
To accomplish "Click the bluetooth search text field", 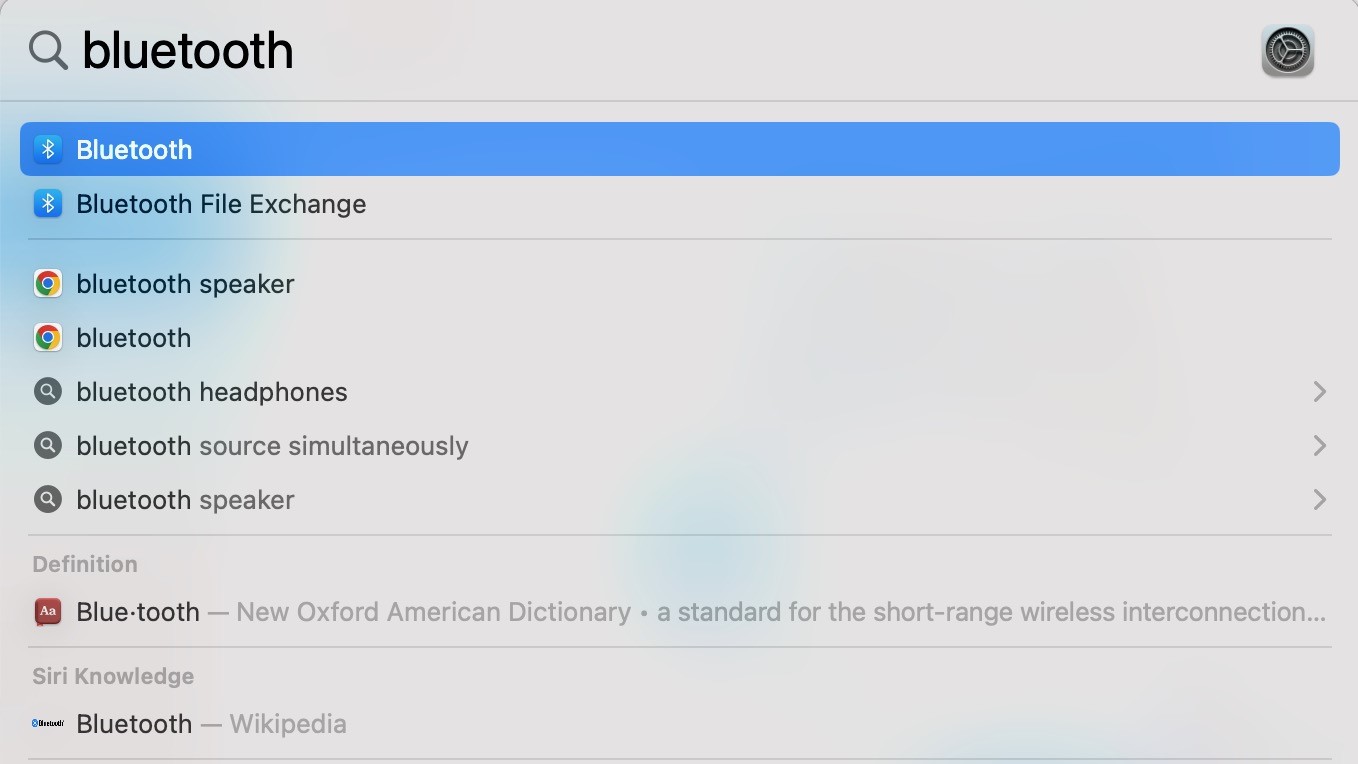I will pos(660,50).
